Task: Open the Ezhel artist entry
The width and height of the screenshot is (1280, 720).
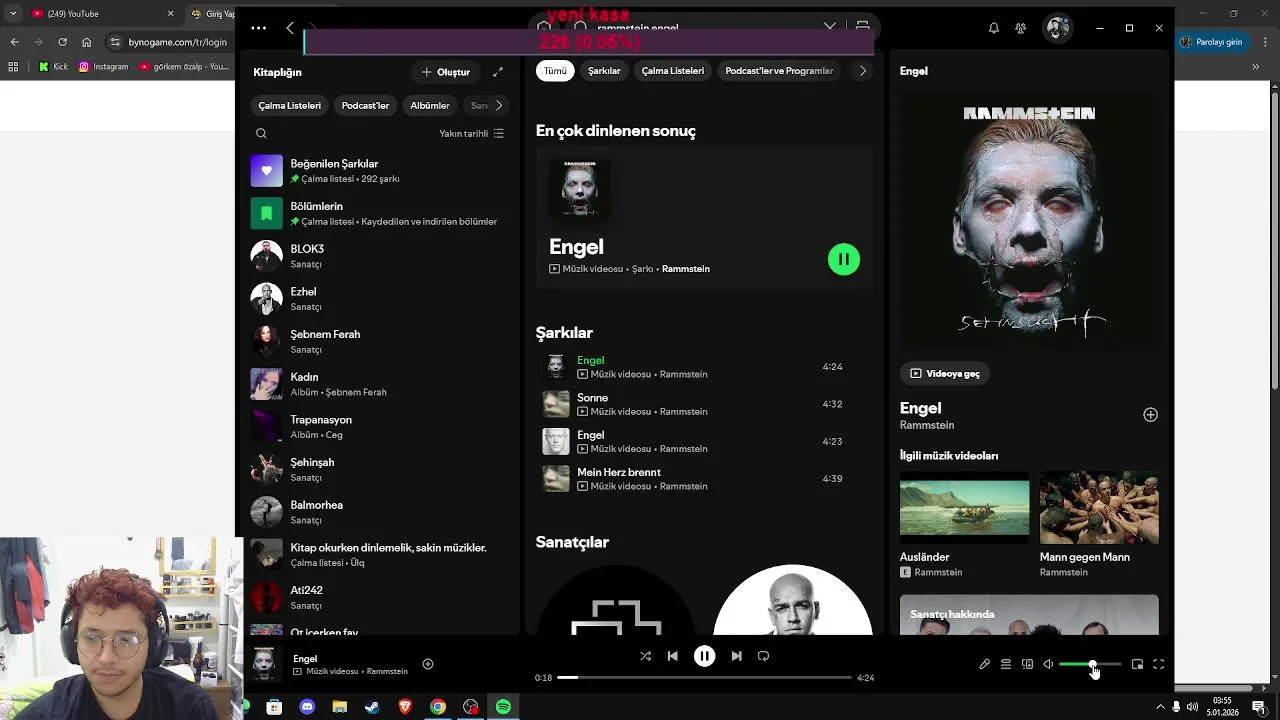Action: tap(380, 299)
